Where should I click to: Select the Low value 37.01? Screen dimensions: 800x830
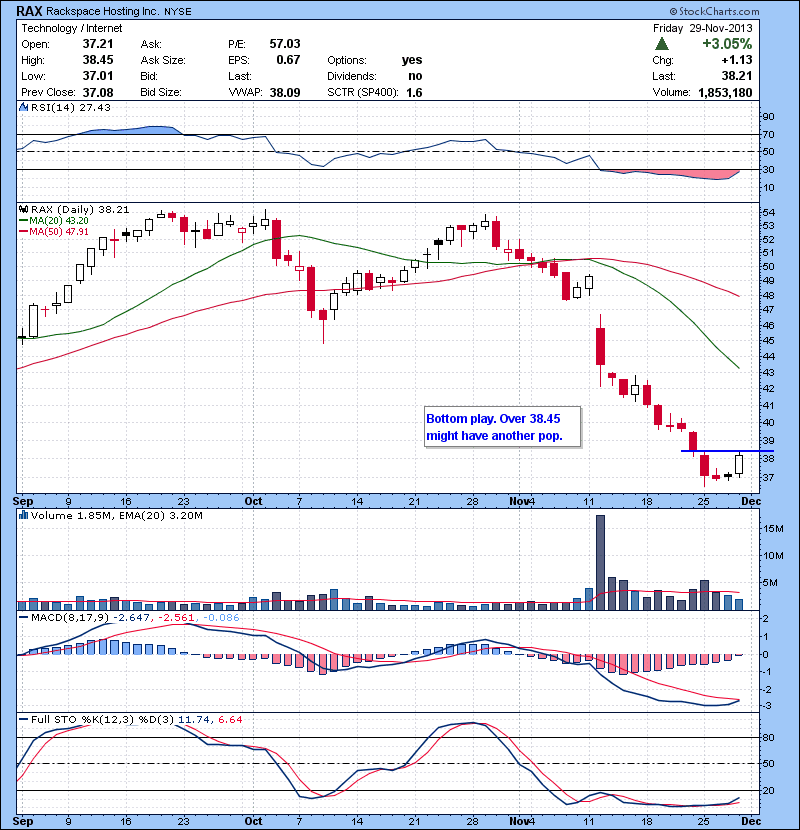[x=98, y=76]
